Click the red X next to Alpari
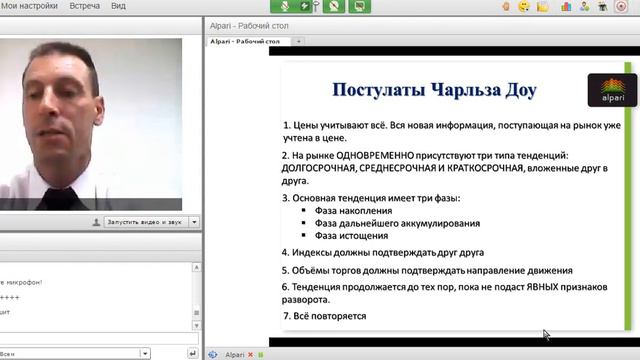640x360 pixels. (x=251, y=355)
